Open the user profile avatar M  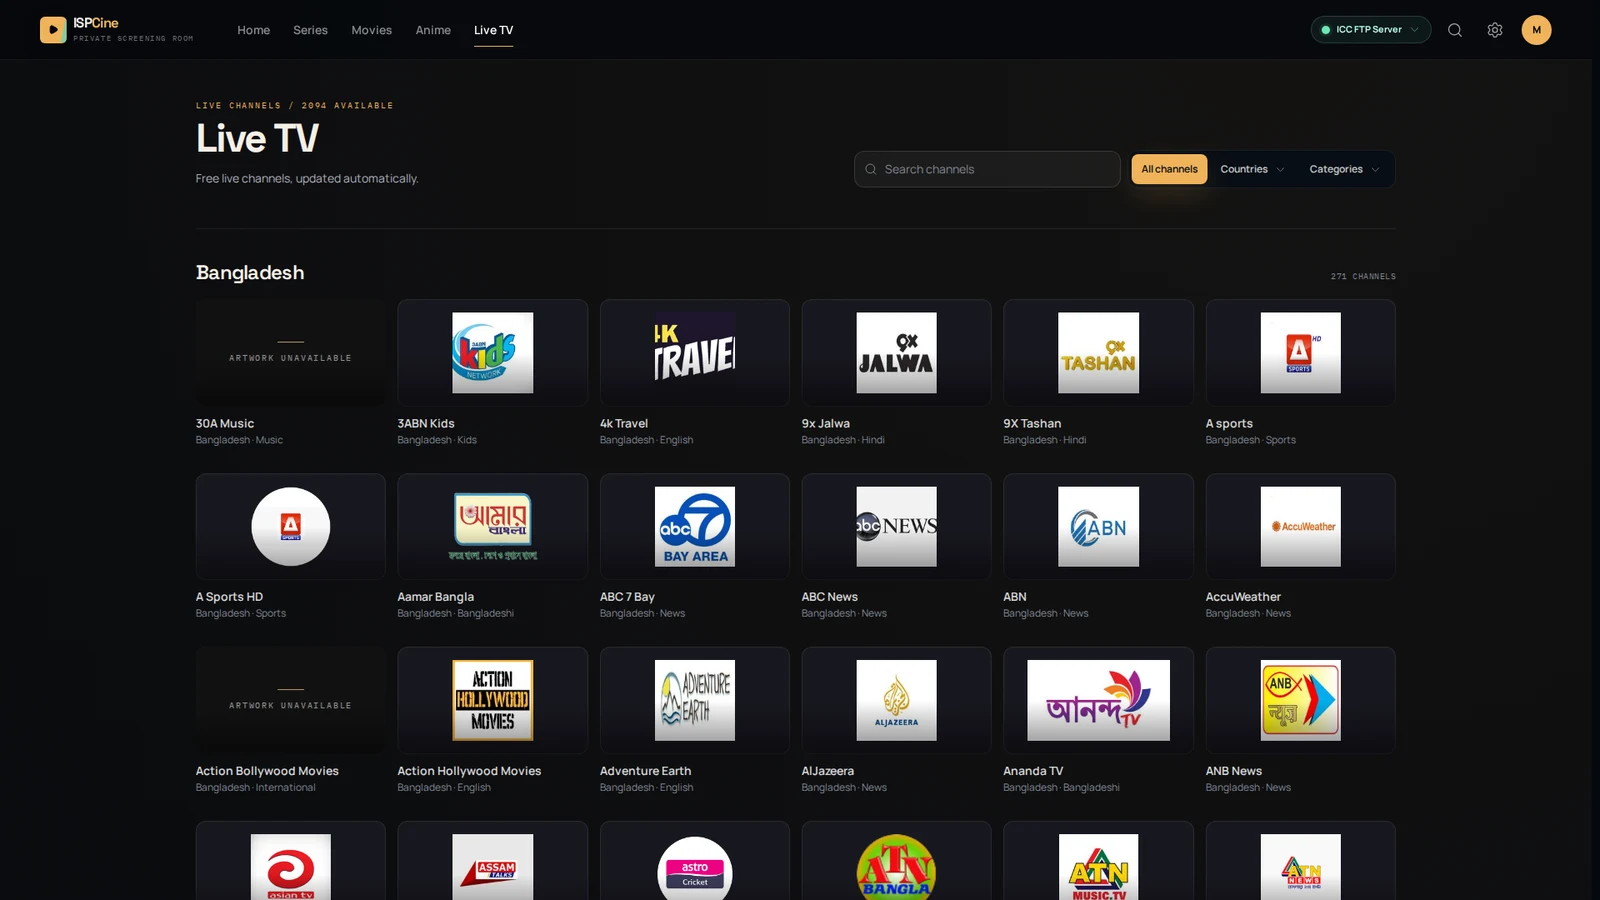point(1537,30)
